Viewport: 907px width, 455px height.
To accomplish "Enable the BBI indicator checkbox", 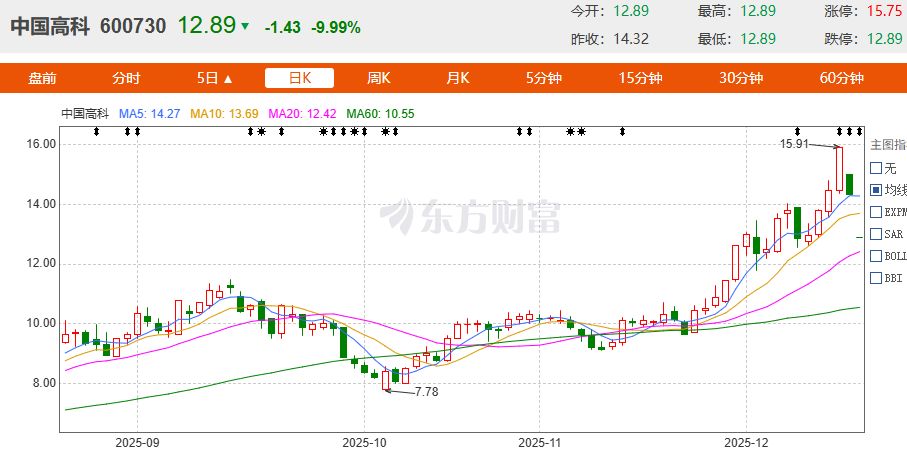I will click(876, 278).
